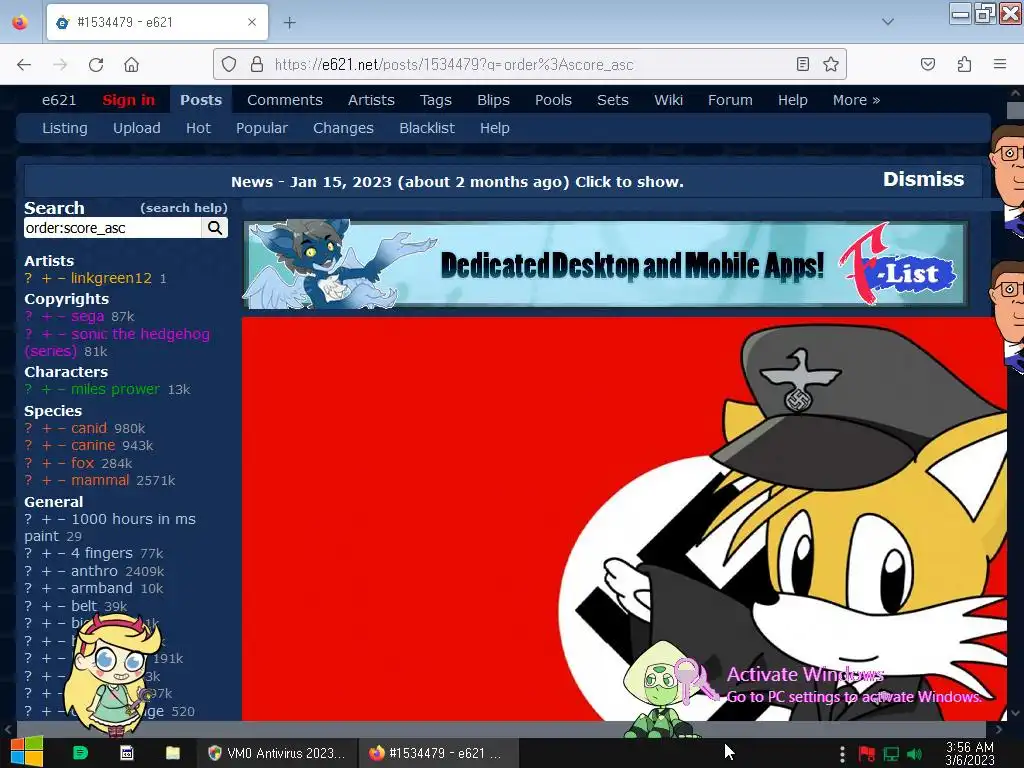This screenshot has height=768, width=1024.
Task: Open the extensions puzzle icon
Action: tap(964, 64)
